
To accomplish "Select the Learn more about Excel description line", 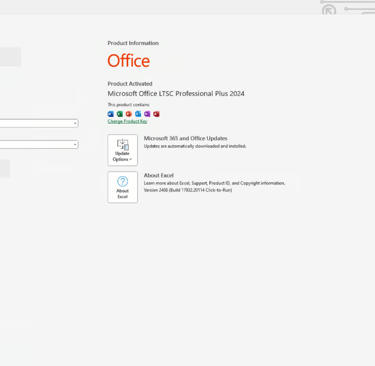I will (x=214, y=183).
